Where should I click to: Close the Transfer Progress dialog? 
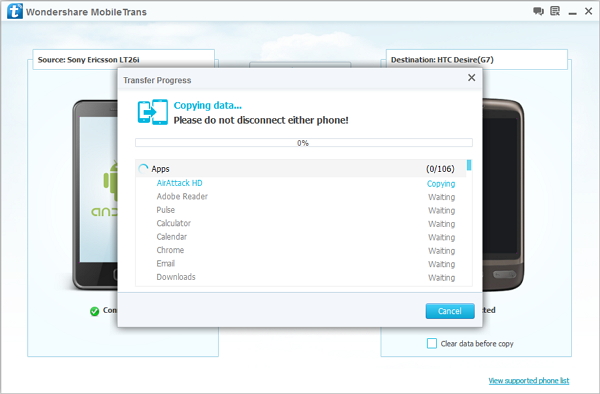[471, 78]
